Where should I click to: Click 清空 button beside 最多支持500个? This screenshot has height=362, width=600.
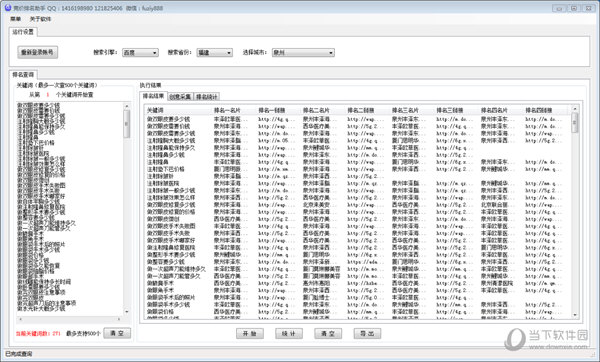point(117,333)
